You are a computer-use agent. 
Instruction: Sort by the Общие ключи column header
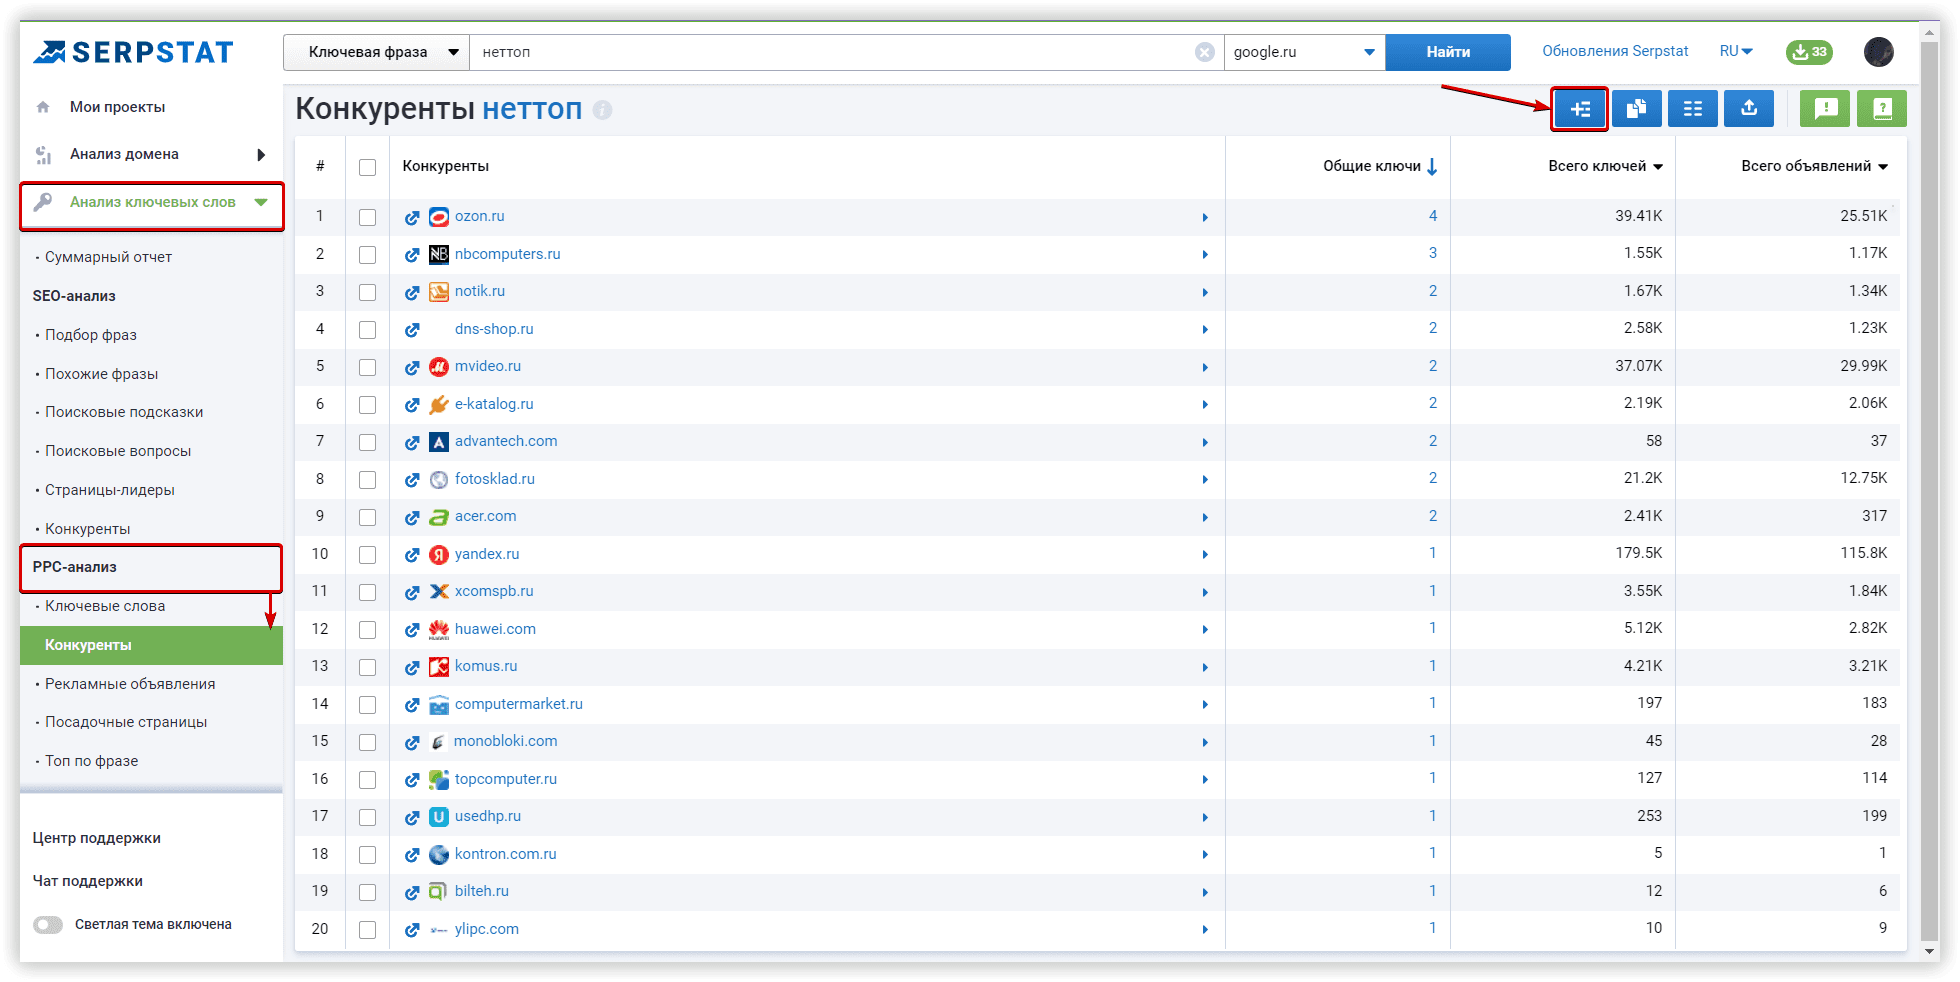click(1380, 166)
